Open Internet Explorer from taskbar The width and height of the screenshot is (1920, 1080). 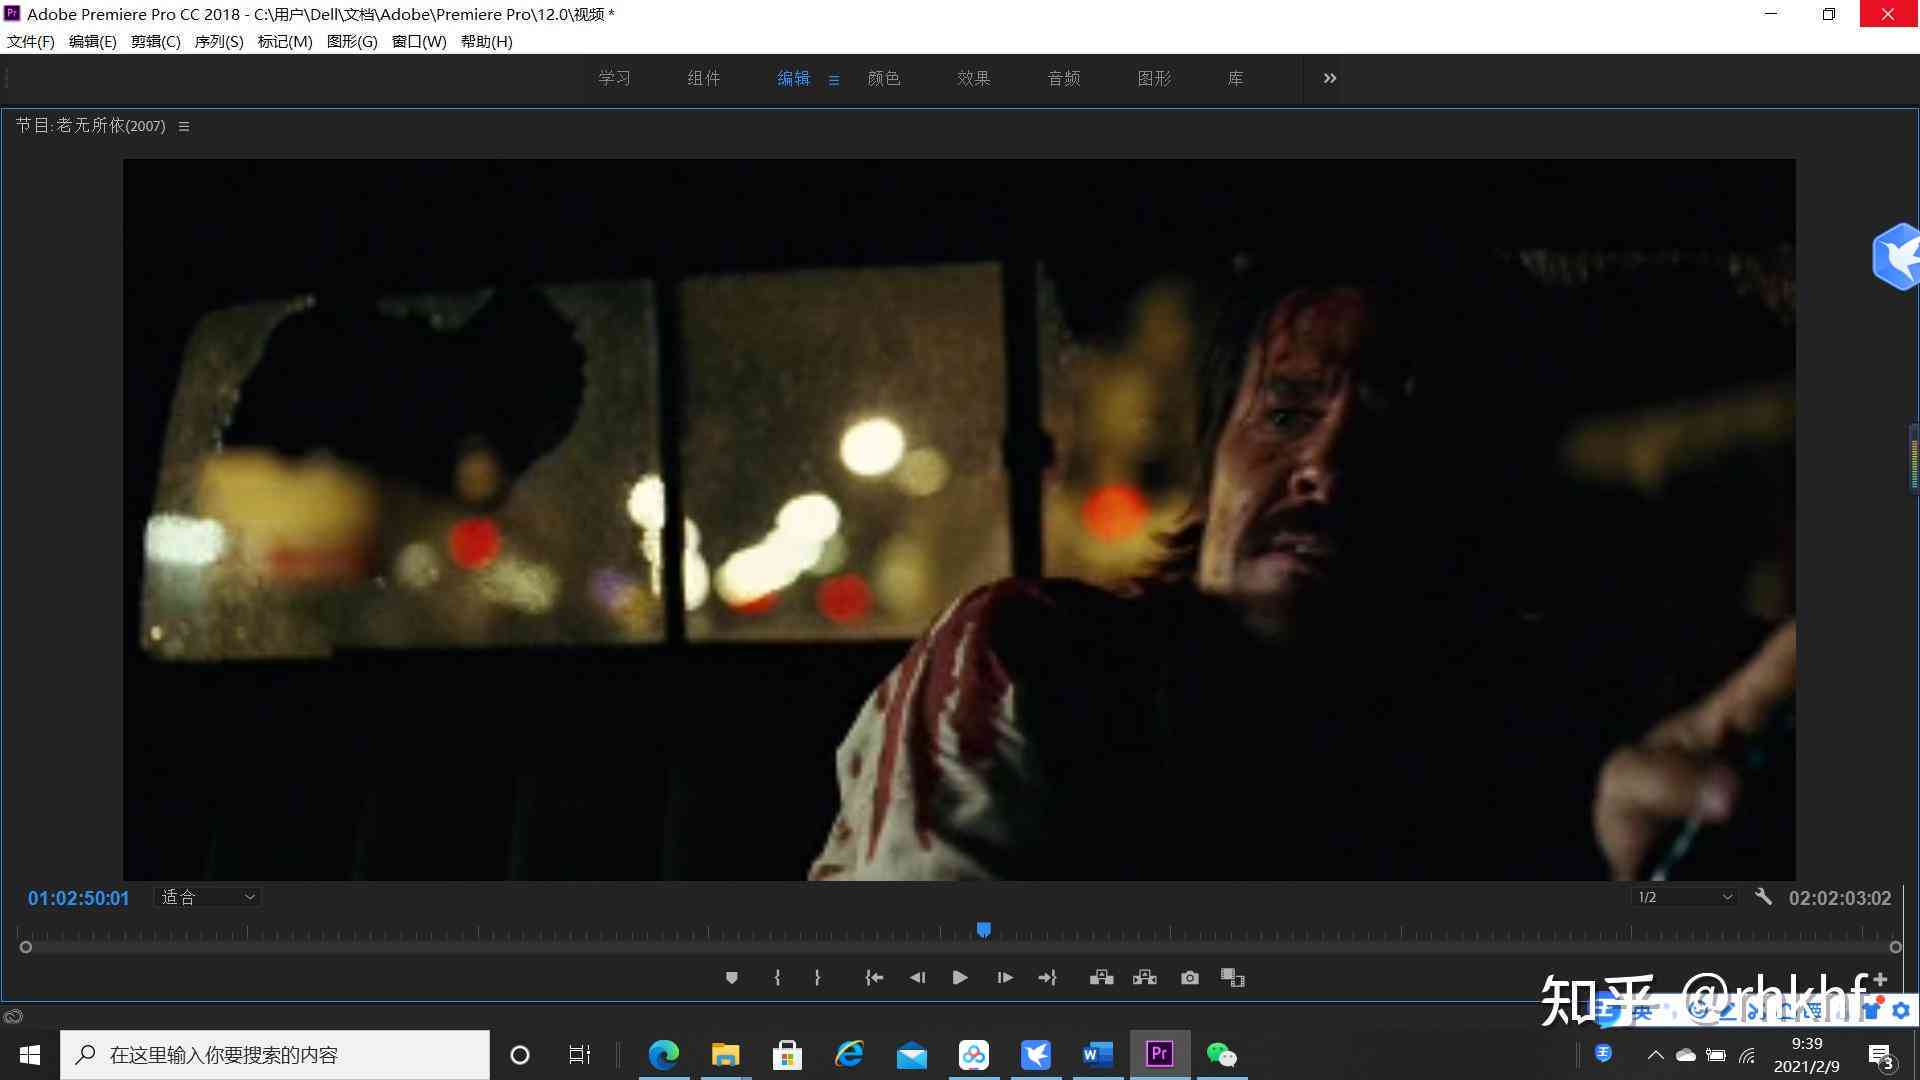[x=849, y=1055]
